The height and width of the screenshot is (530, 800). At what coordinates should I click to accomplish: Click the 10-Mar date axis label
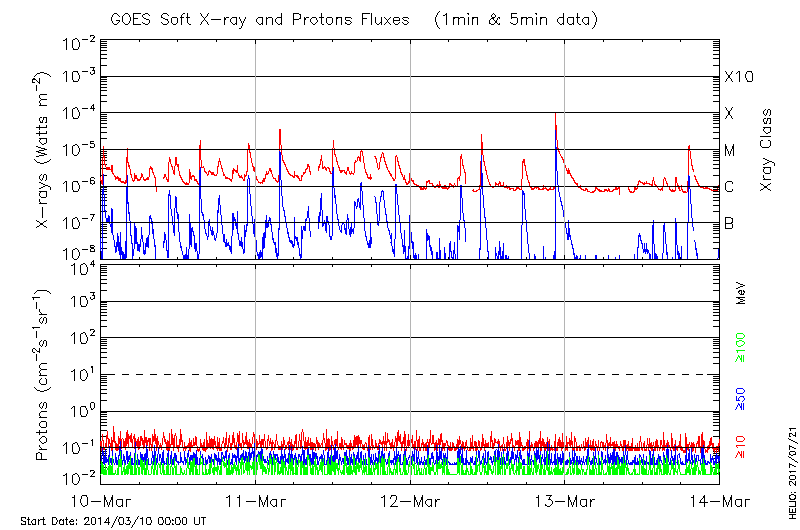(101, 499)
